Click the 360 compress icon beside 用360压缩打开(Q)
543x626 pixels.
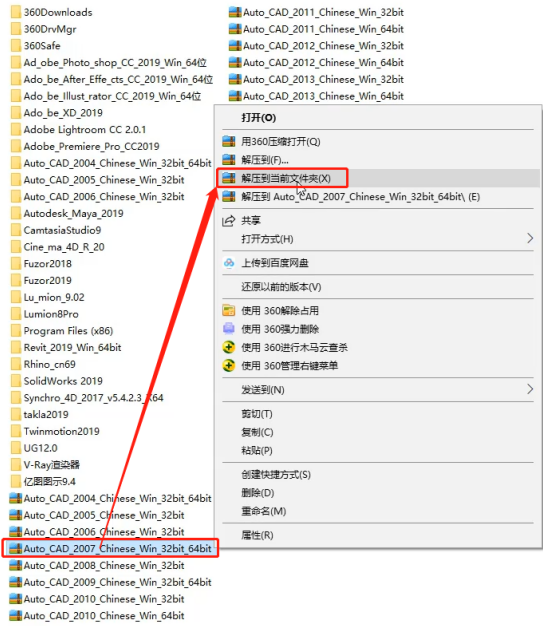click(229, 141)
